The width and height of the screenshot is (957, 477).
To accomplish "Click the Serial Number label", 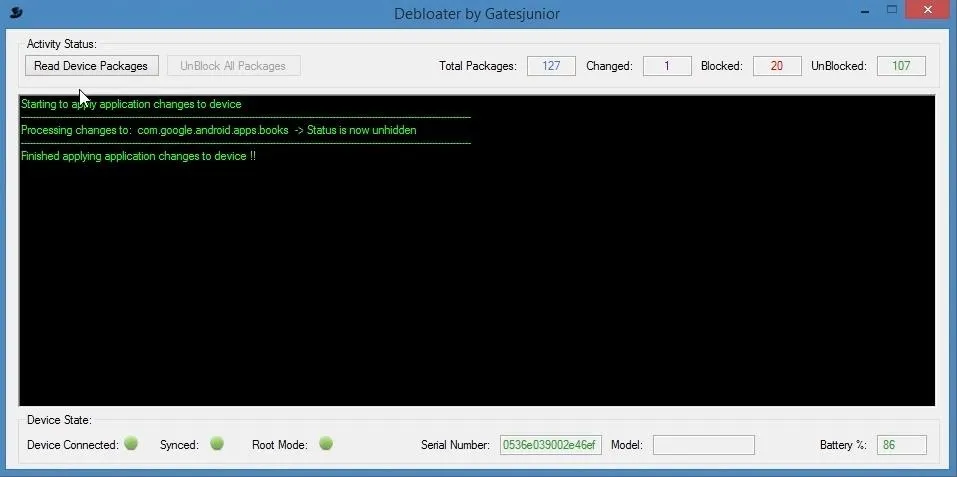I will point(455,445).
